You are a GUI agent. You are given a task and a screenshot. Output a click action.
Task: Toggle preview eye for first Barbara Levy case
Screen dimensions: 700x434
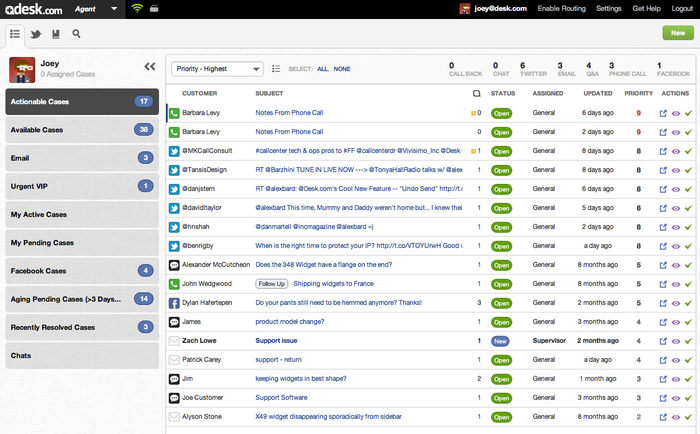tap(675, 113)
